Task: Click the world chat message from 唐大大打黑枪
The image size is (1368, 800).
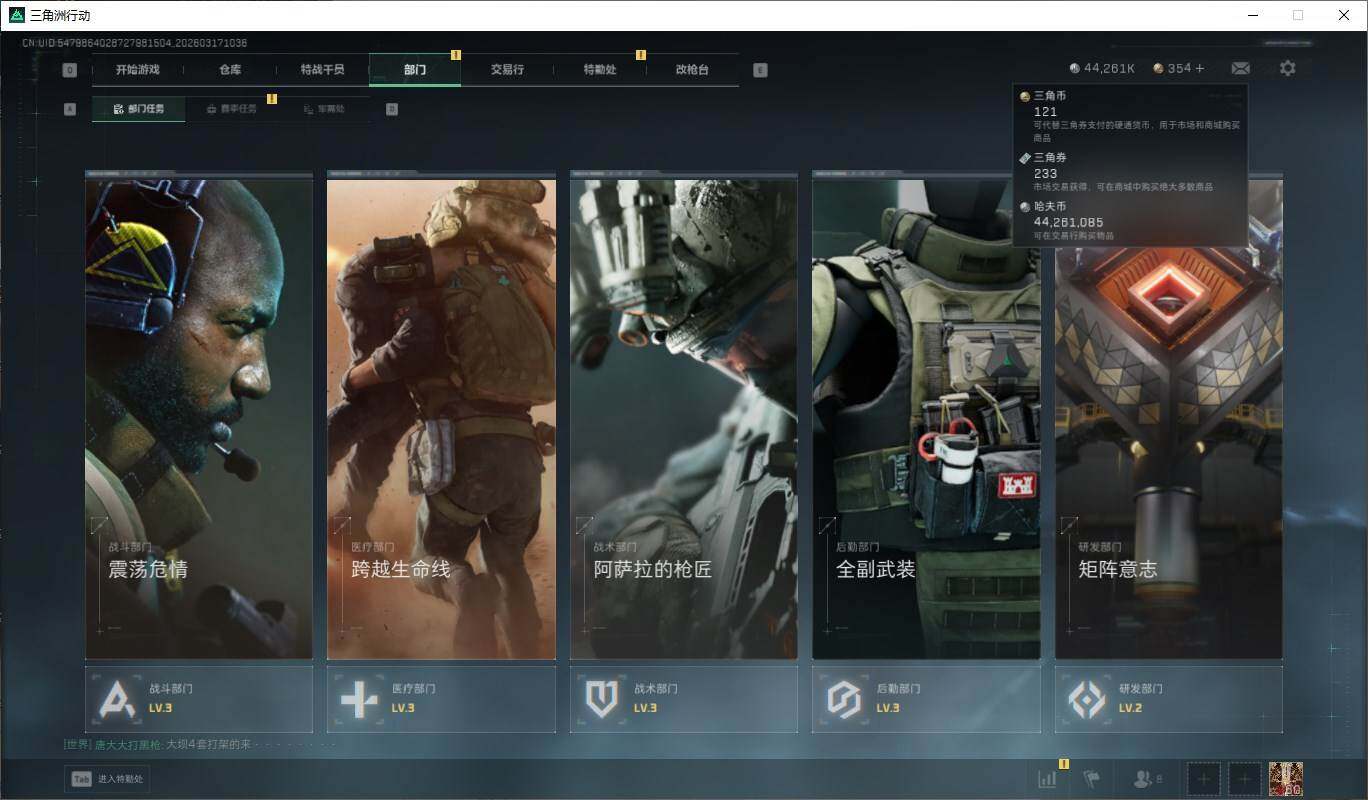Action: tap(158, 745)
